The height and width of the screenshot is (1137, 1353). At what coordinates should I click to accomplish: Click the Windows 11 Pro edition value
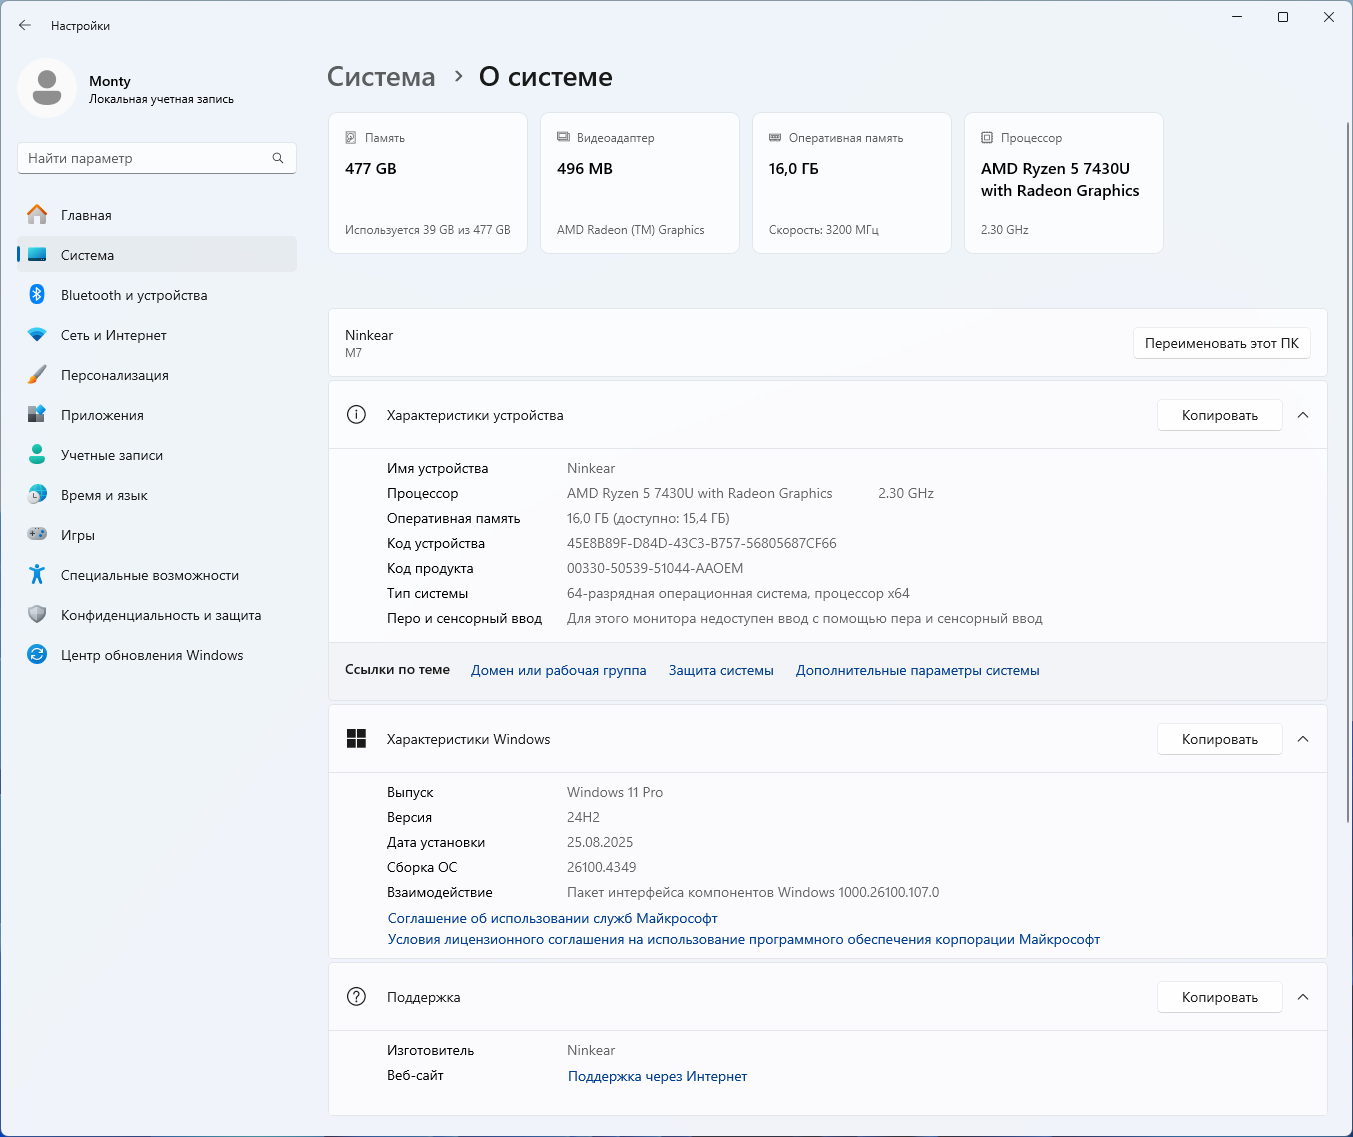pyautogui.click(x=614, y=792)
